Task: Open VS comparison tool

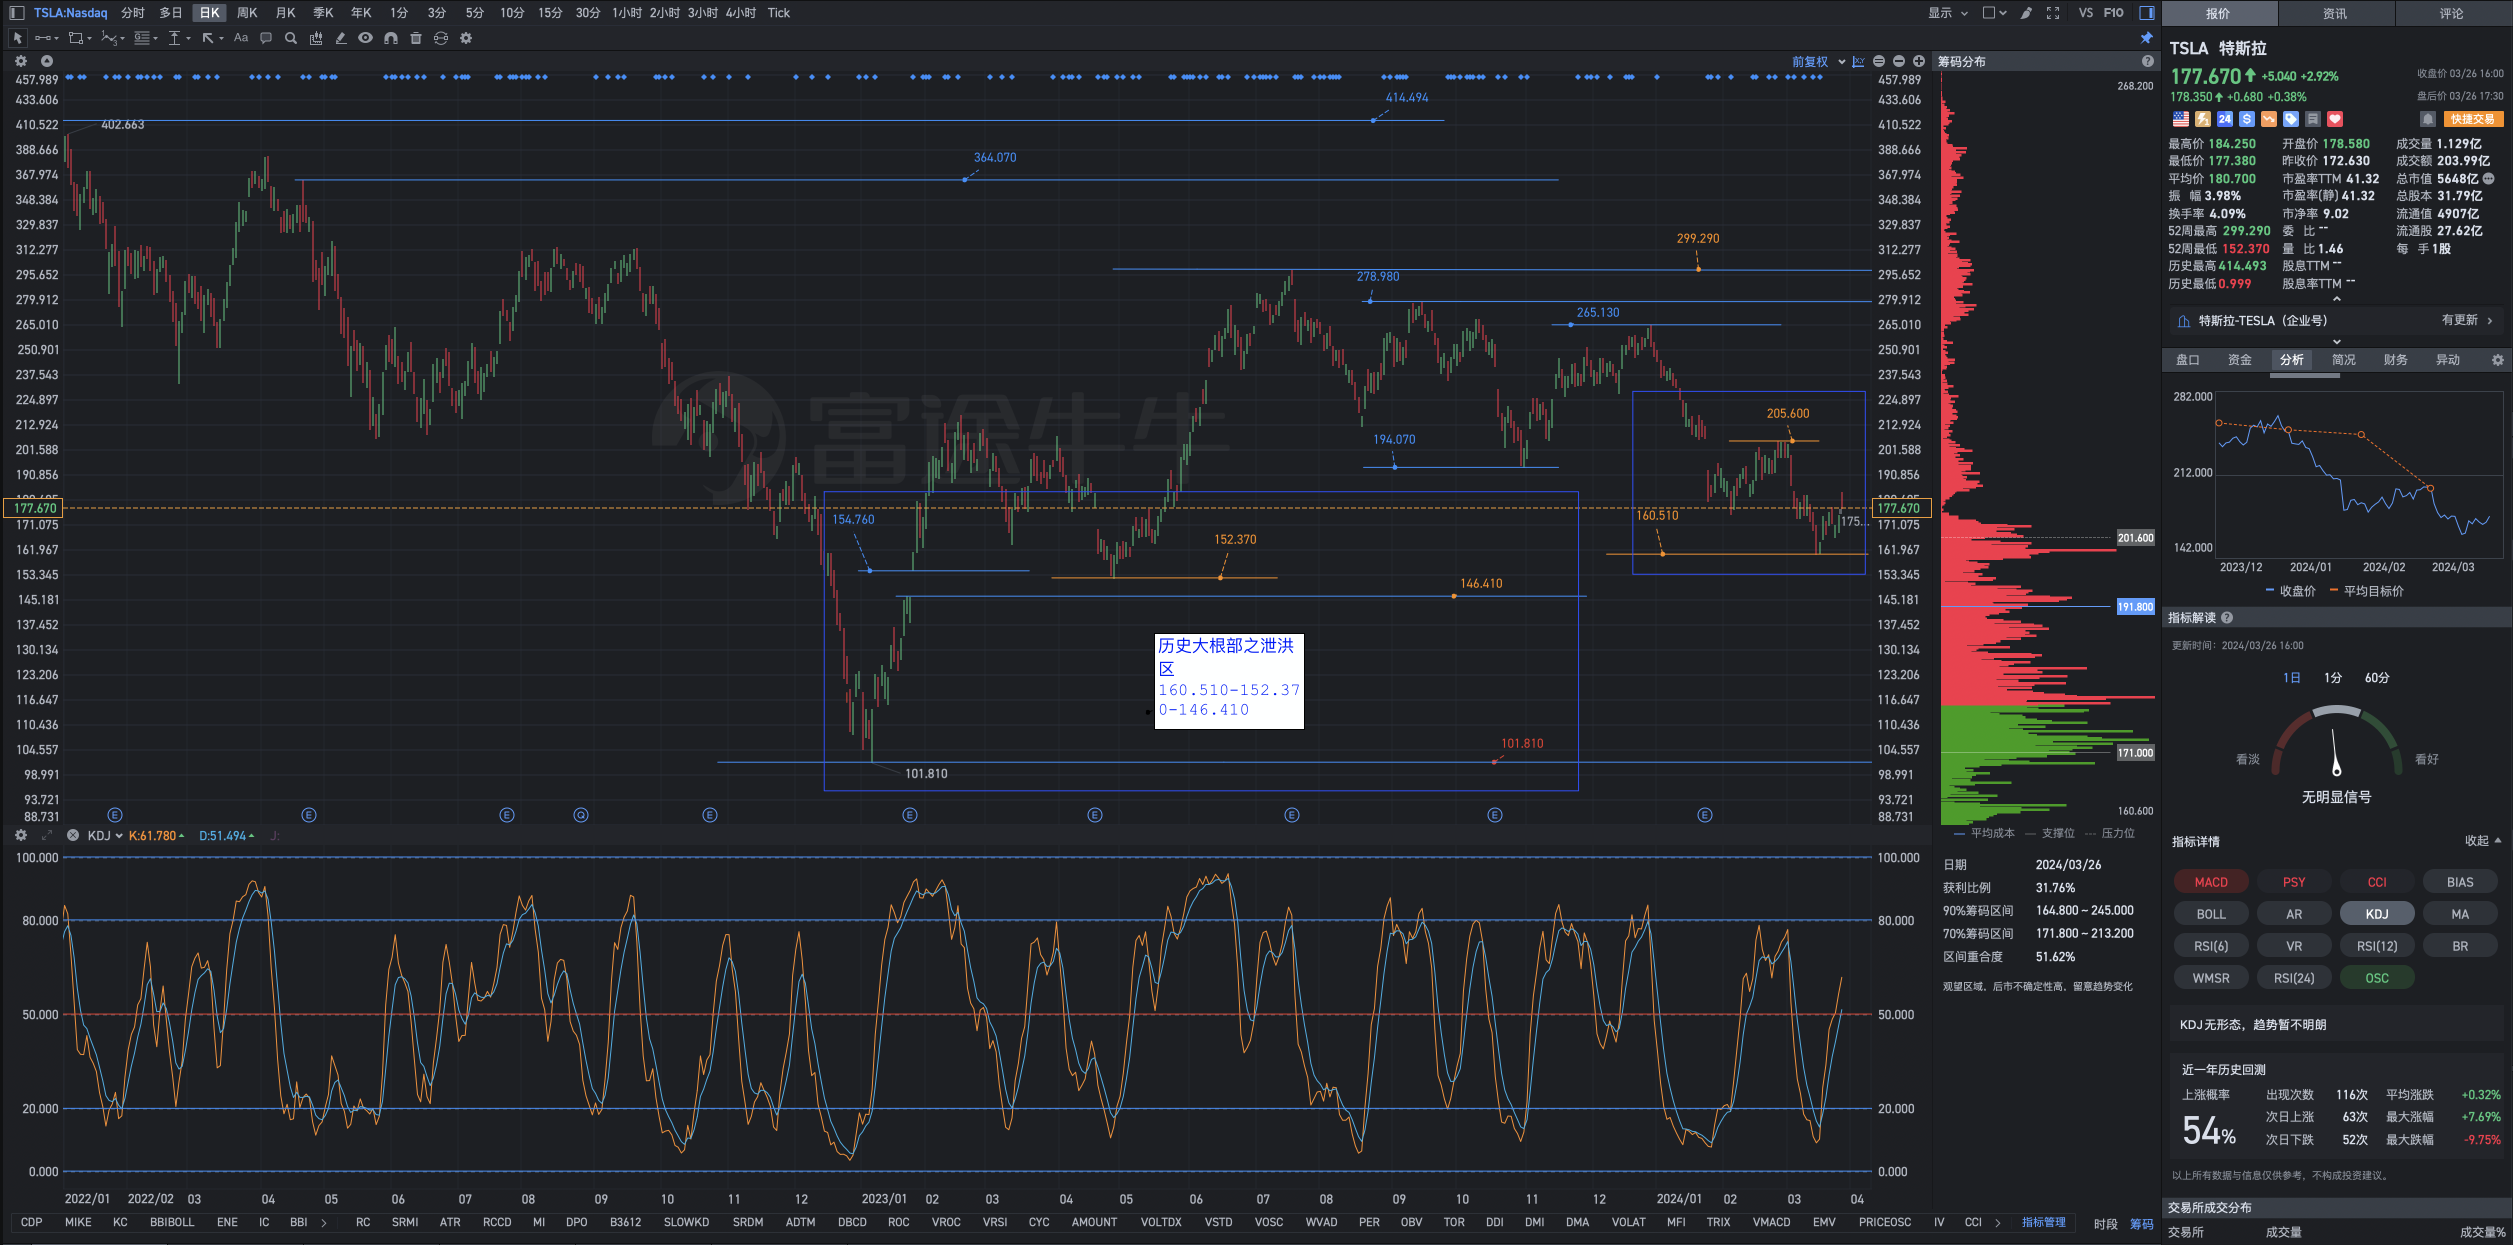Action: click(2086, 13)
